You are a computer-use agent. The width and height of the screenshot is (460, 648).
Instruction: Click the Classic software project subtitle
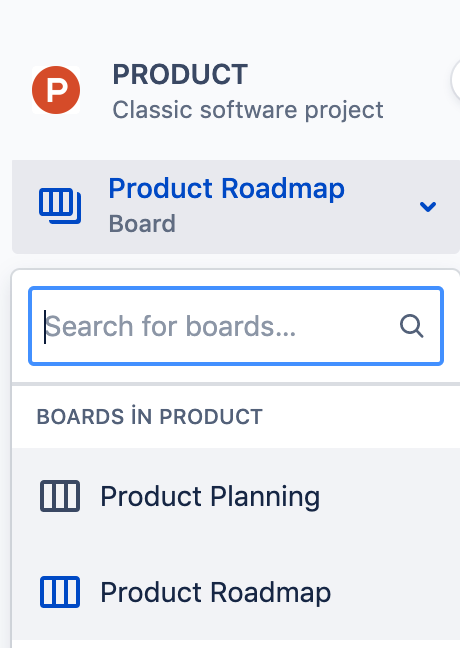(x=248, y=110)
